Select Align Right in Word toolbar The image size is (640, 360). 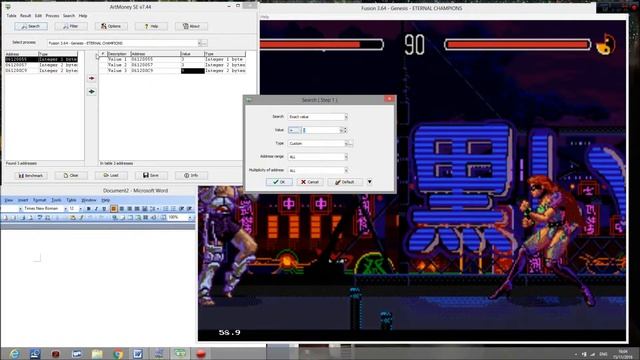click(129, 209)
